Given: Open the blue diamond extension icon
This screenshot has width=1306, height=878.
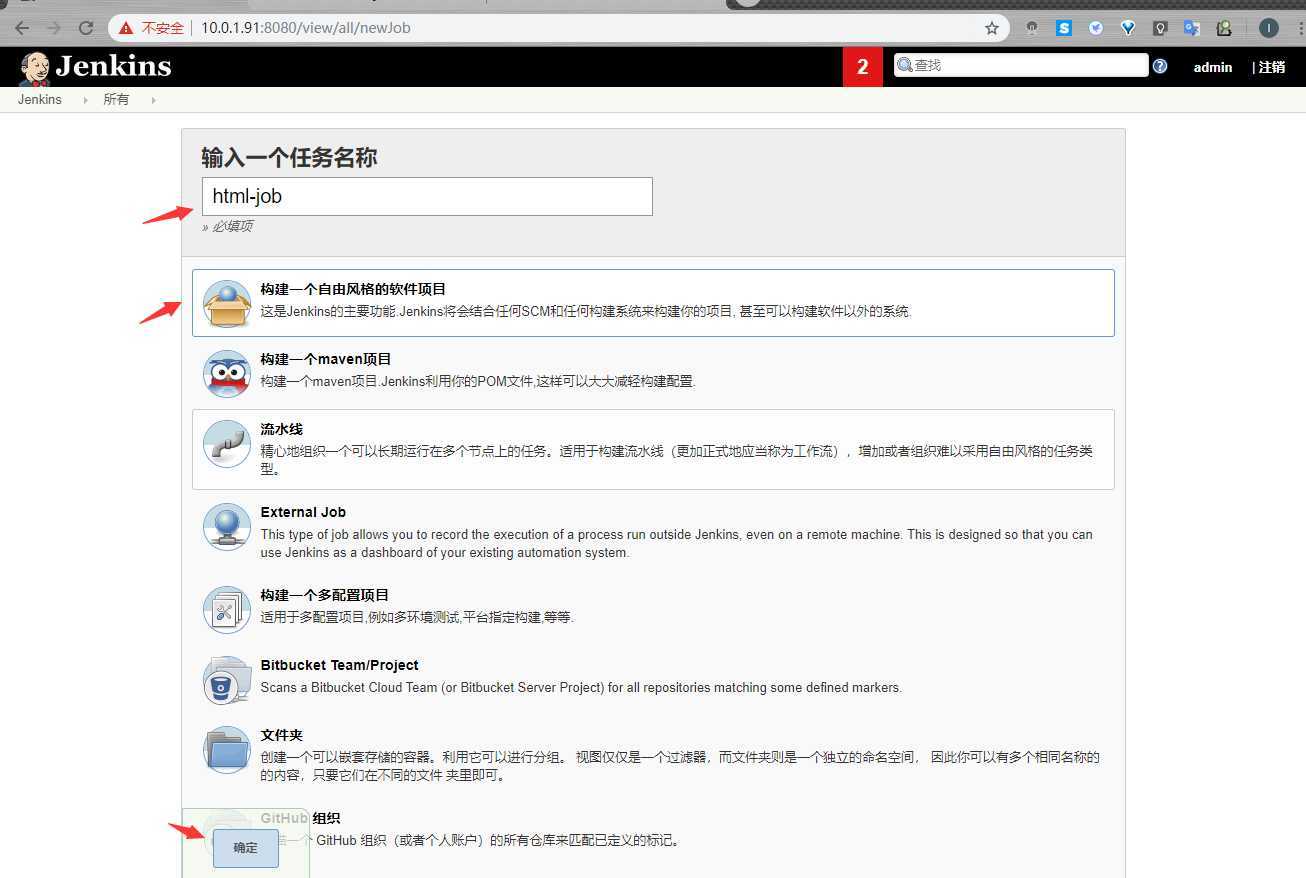Looking at the screenshot, I should coord(1128,28).
